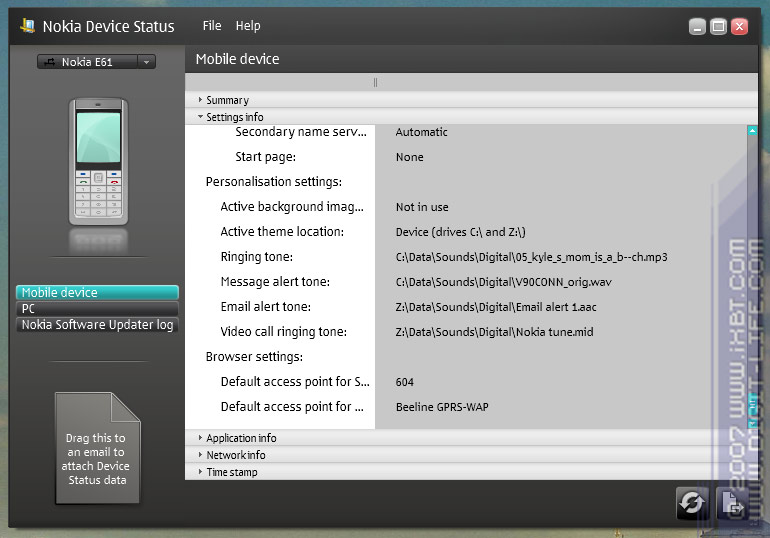The height and width of the screenshot is (538, 770).
Task: Click the 604 access point value
Action: coord(405,382)
